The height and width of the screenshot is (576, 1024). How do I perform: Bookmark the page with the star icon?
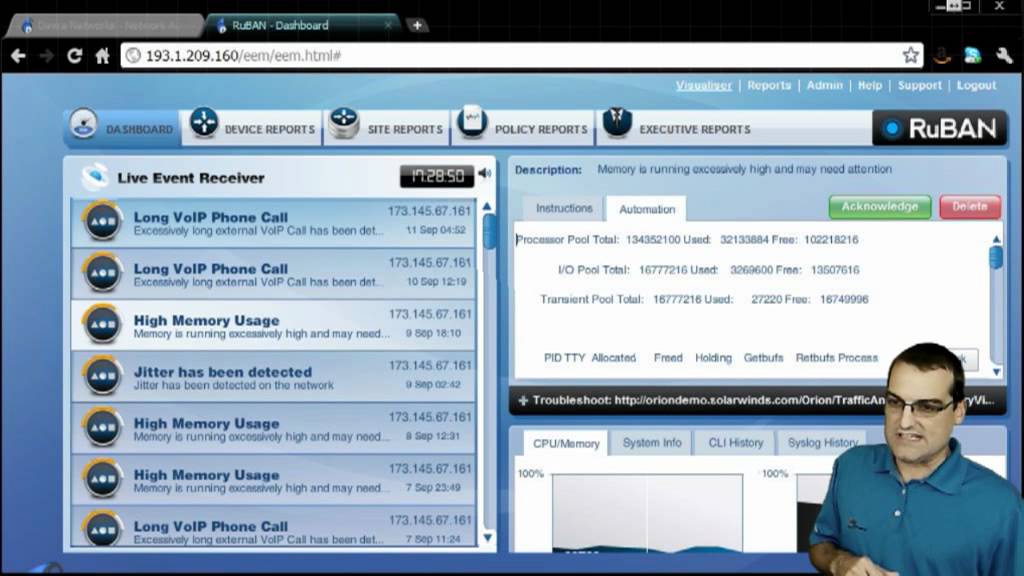click(x=910, y=56)
